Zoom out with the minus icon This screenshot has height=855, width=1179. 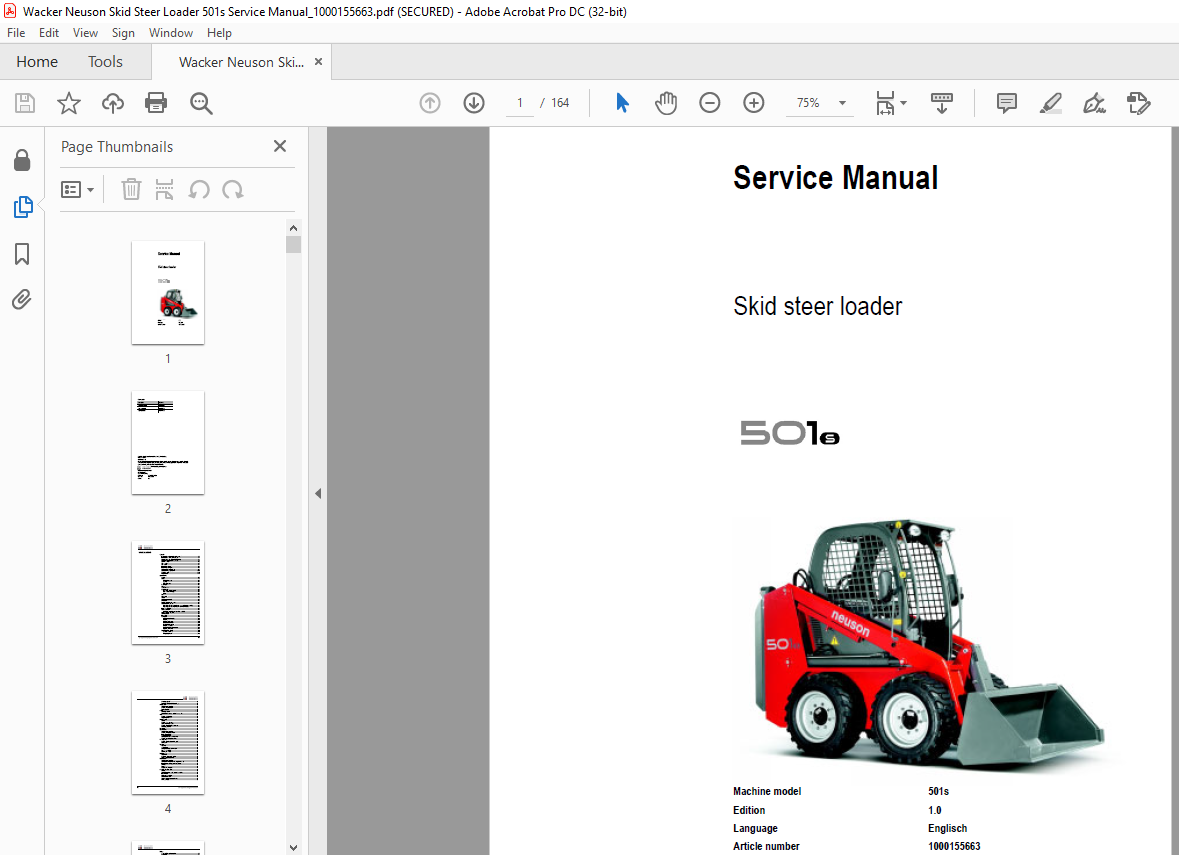709,103
